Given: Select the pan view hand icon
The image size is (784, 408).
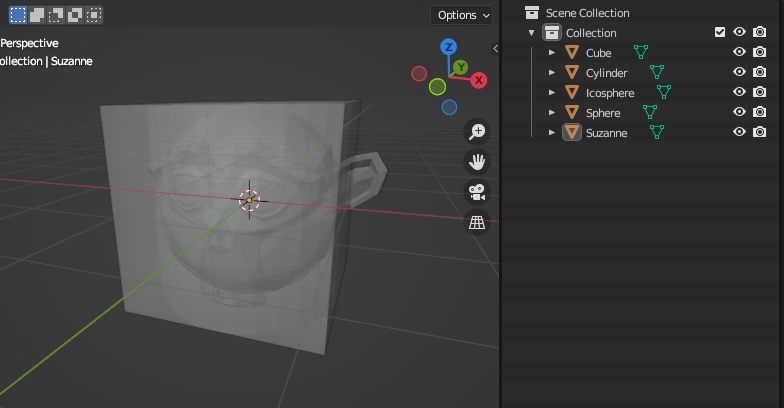Looking at the screenshot, I should coord(477,162).
